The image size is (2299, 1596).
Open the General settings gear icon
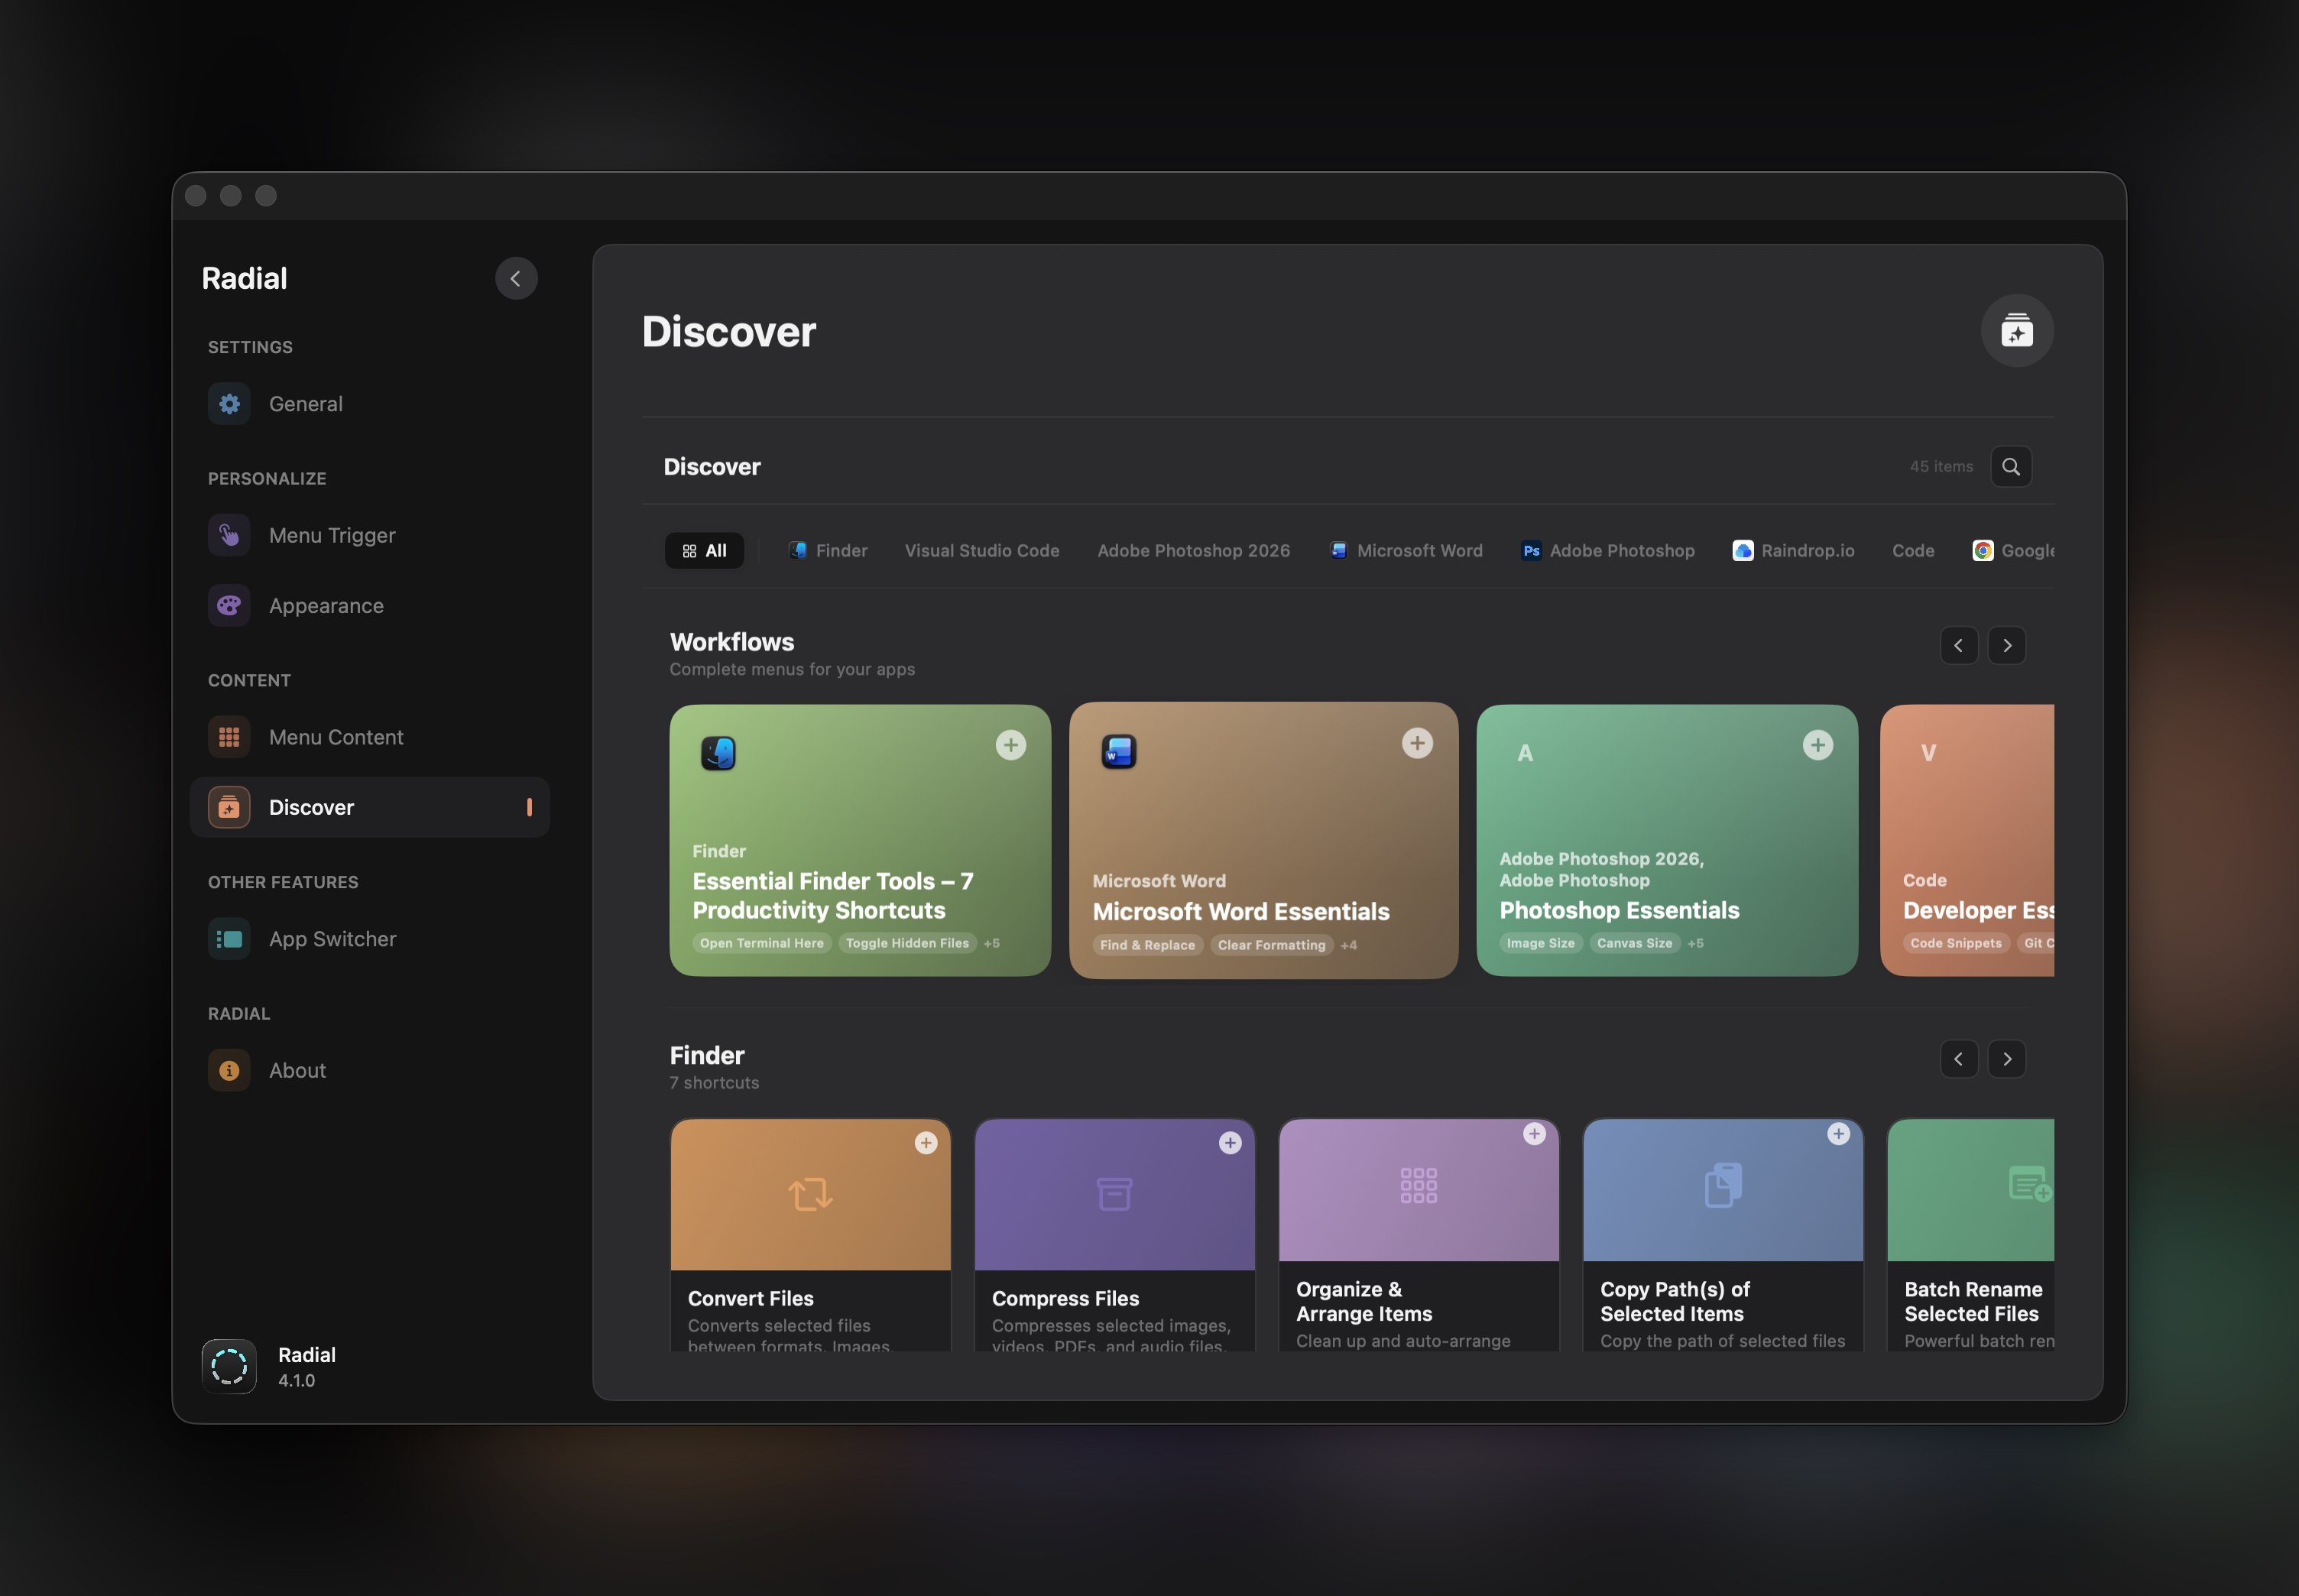(229, 403)
